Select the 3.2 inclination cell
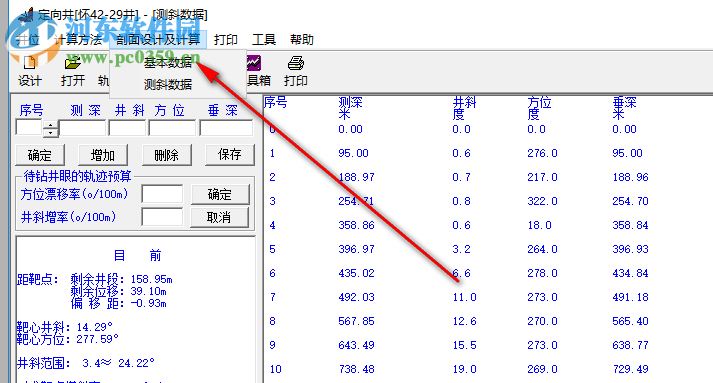 (461, 249)
